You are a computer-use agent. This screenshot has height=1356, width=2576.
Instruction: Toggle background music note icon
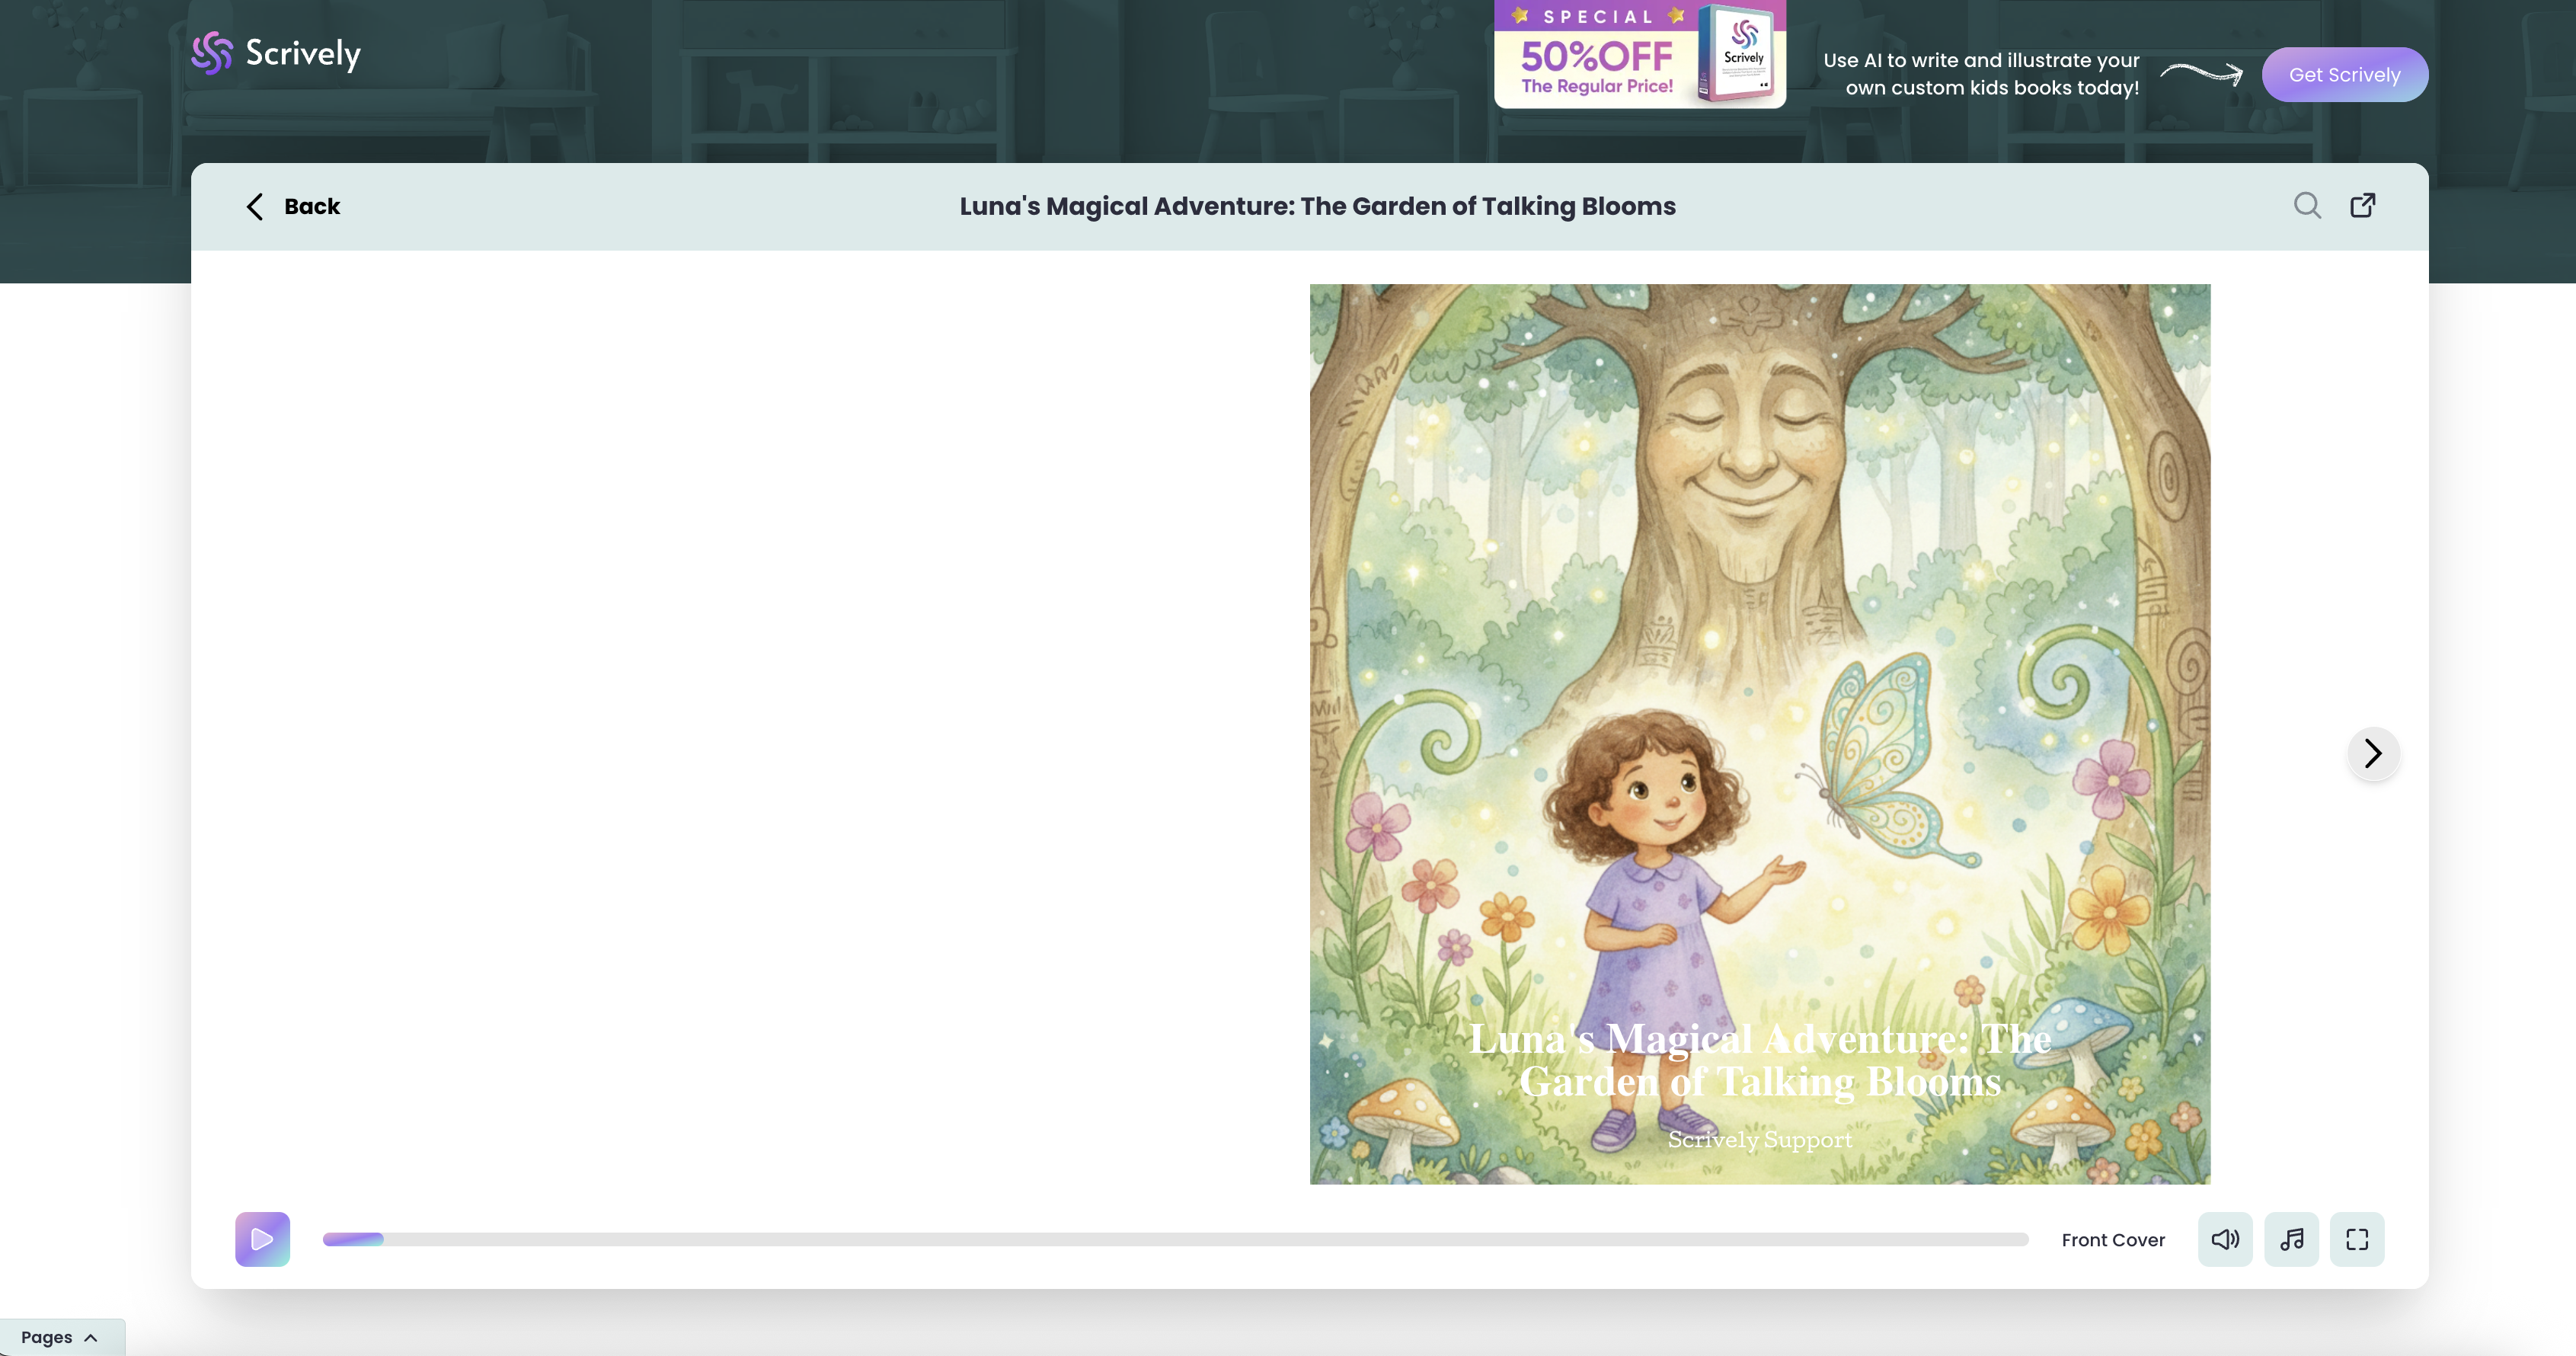coord(2291,1239)
